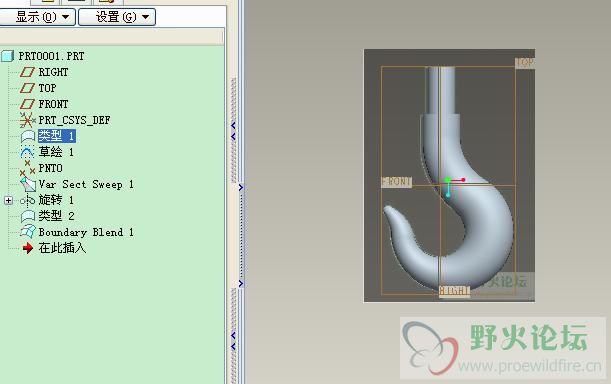611x384 pixels.
Task: Click the Var Sect Sweep 1 icon
Action: (28, 184)
